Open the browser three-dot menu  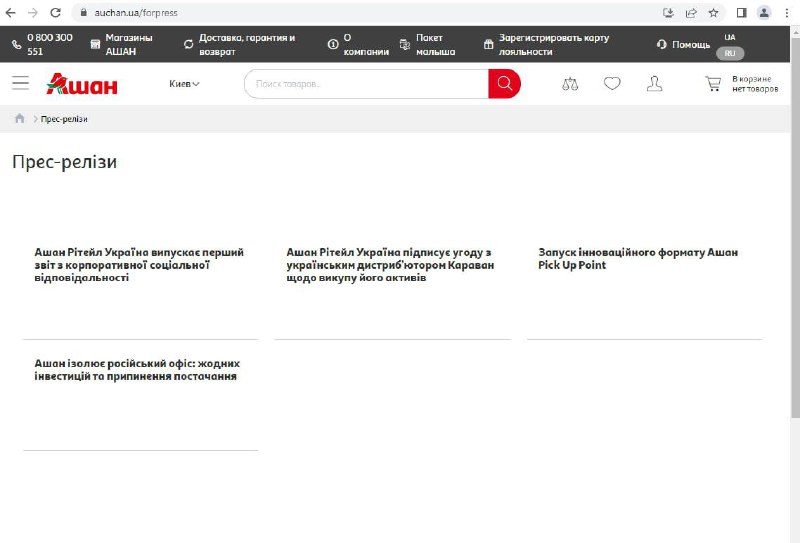786,13
